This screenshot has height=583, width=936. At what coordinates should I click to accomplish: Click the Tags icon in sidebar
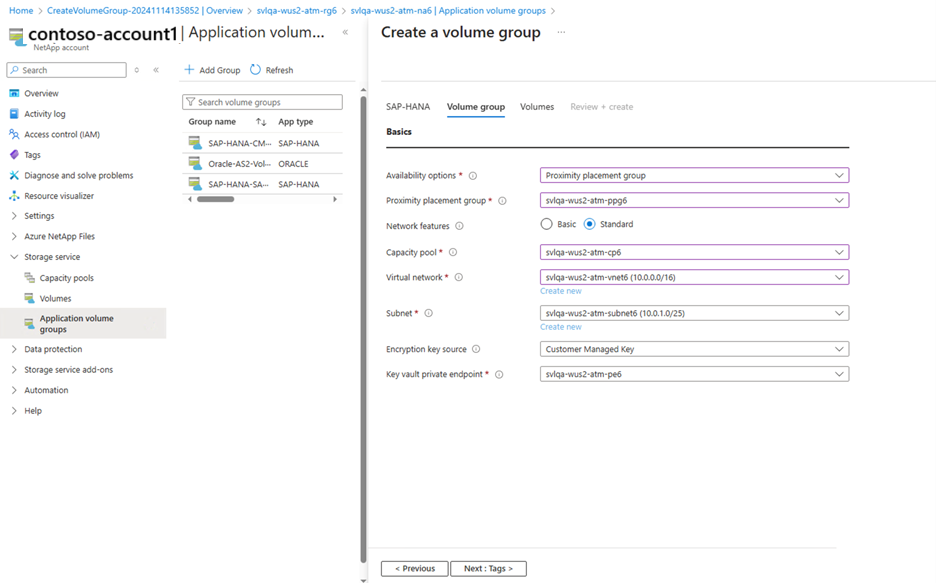tap(14, 155)
